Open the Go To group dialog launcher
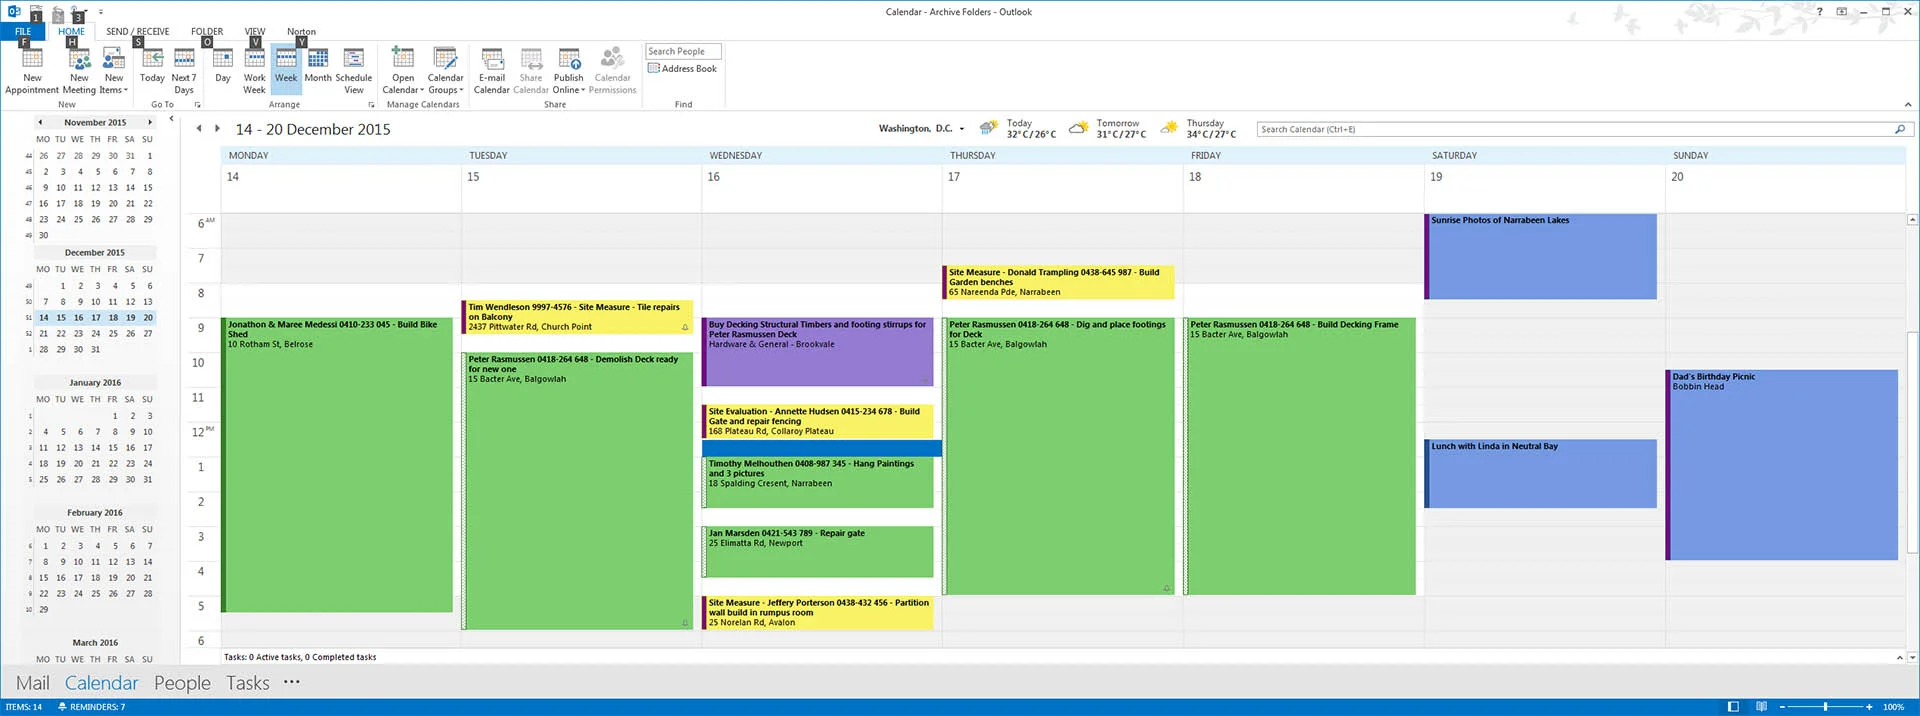Viewport: 1920px width, 716px height. coord(197,104)
